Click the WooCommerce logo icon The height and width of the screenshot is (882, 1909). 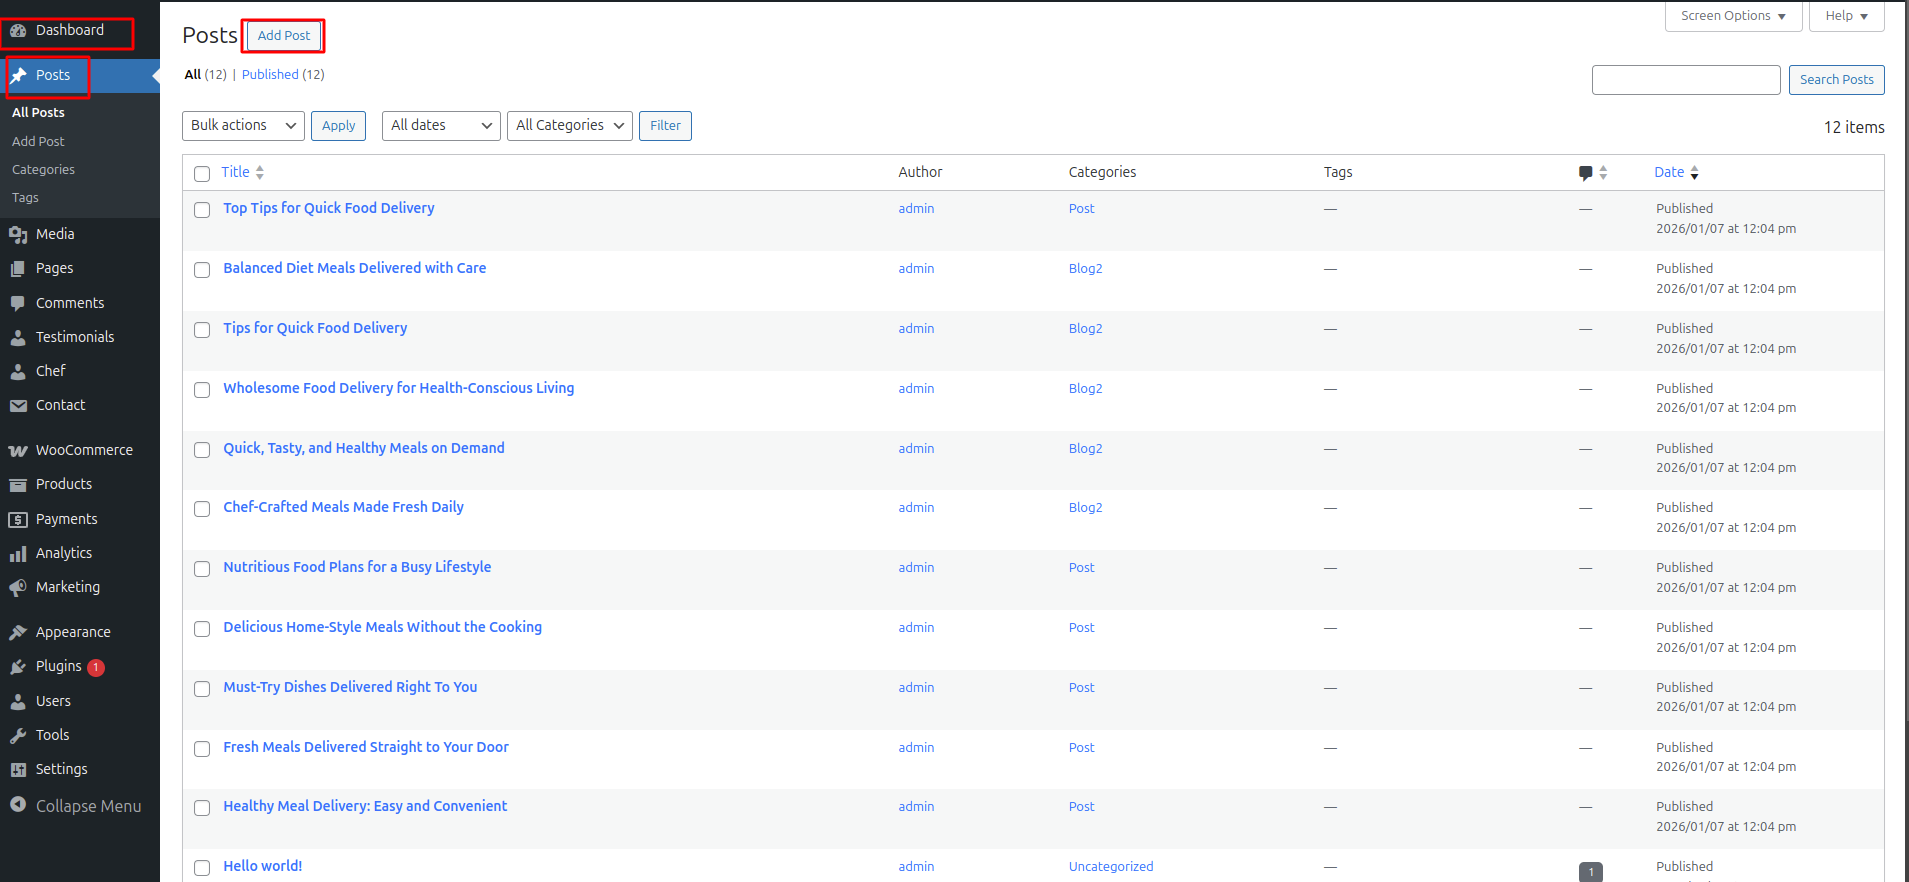point(18,450)
